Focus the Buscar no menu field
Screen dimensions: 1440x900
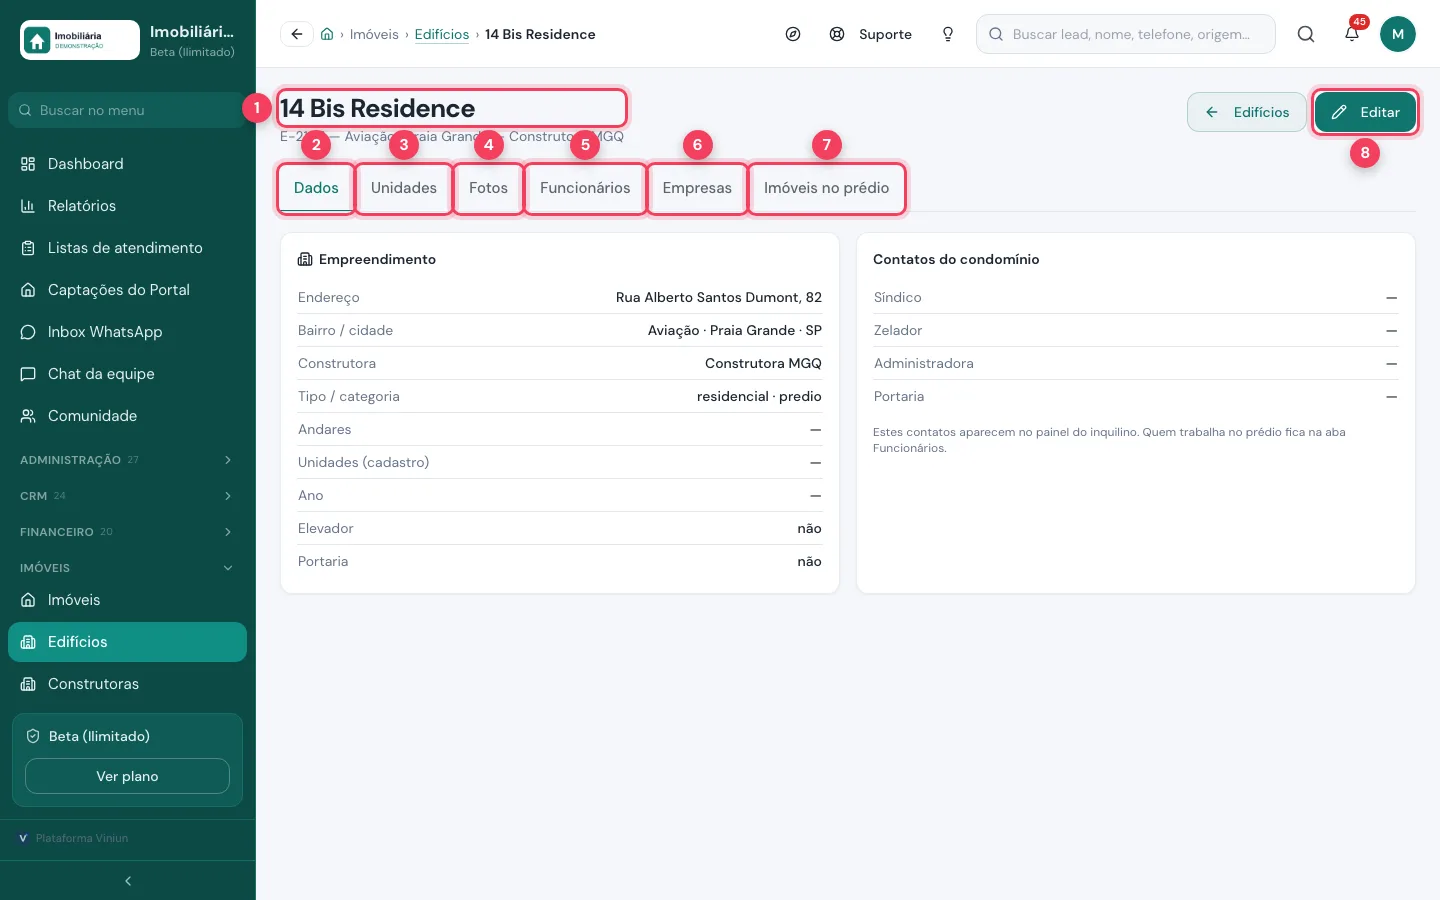(127, 110)
